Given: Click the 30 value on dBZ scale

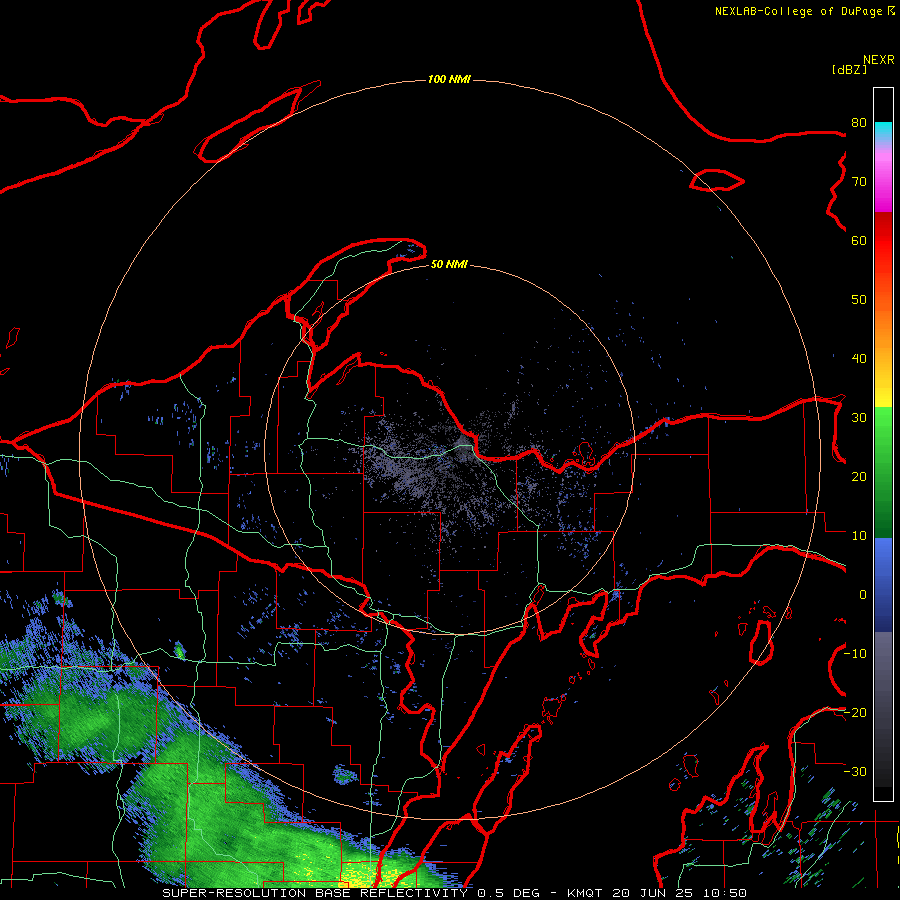Looking at the screenshot, I should (x=859, y=418).
